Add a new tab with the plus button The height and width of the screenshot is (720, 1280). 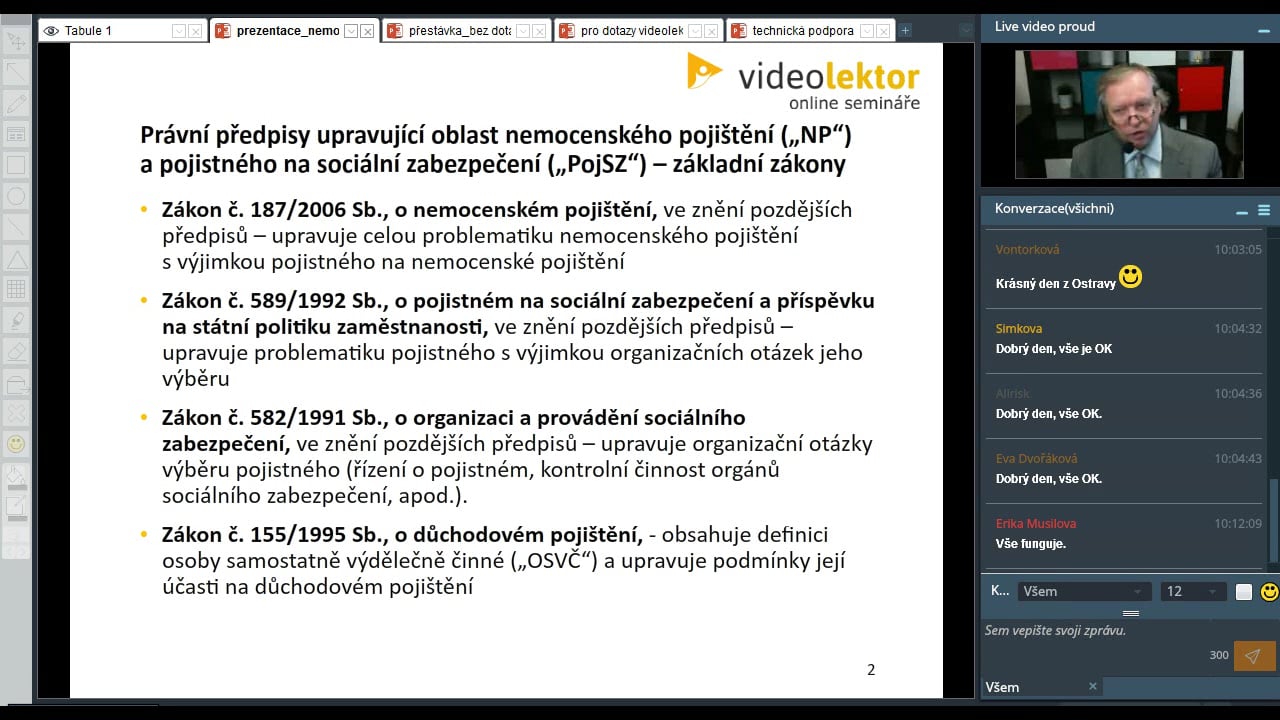click(905, 31)
